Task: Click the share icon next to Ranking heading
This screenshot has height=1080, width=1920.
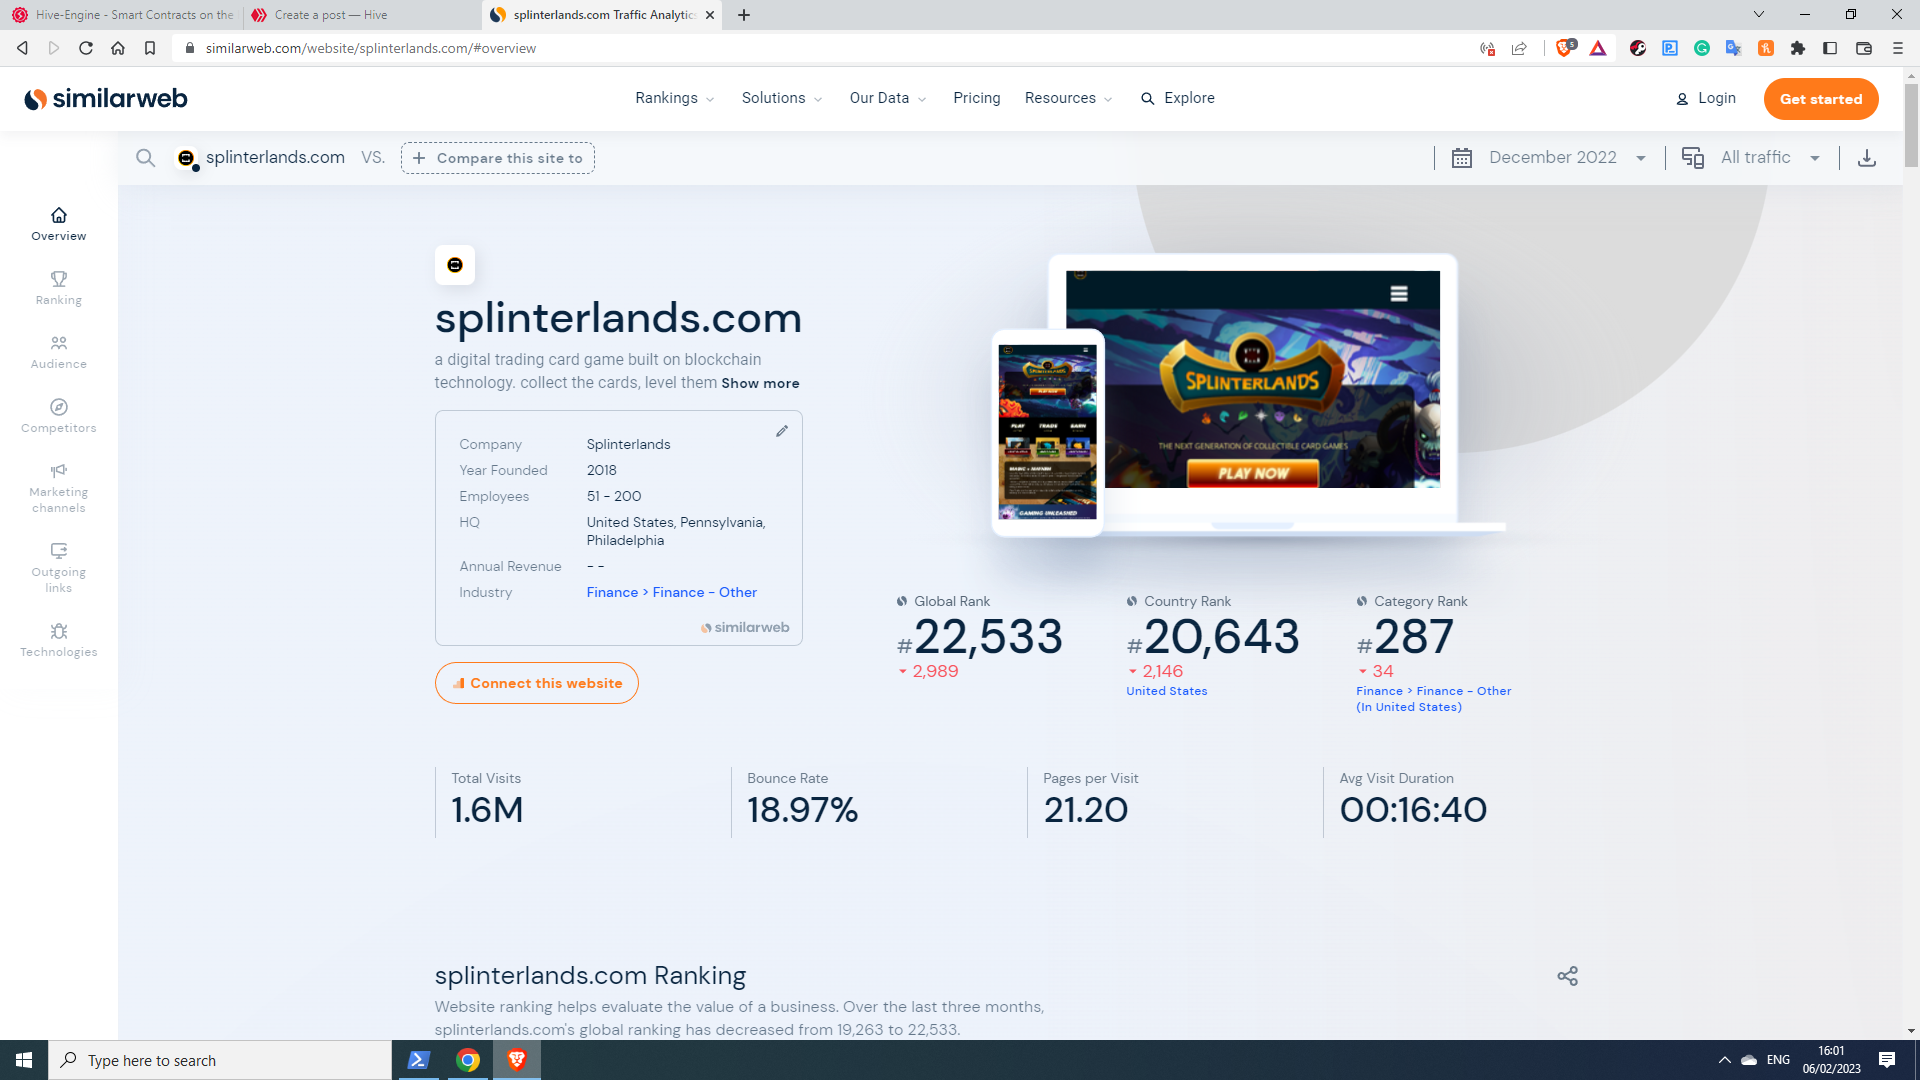Action: click(1567, 976)
